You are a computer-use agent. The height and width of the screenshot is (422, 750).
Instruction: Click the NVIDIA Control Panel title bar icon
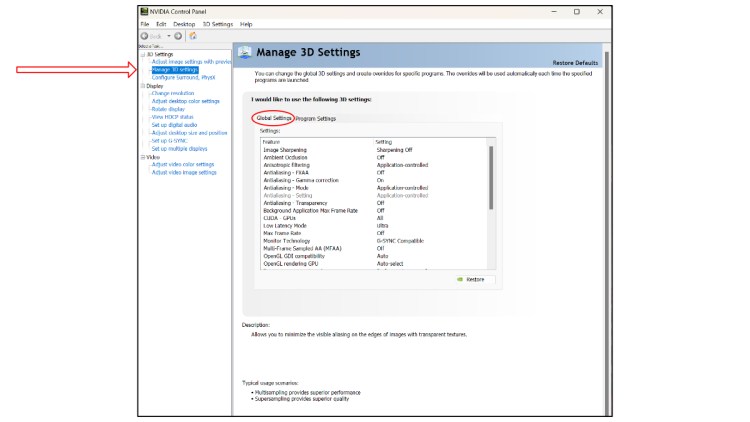pyautogui.click(x=144, y=12)
